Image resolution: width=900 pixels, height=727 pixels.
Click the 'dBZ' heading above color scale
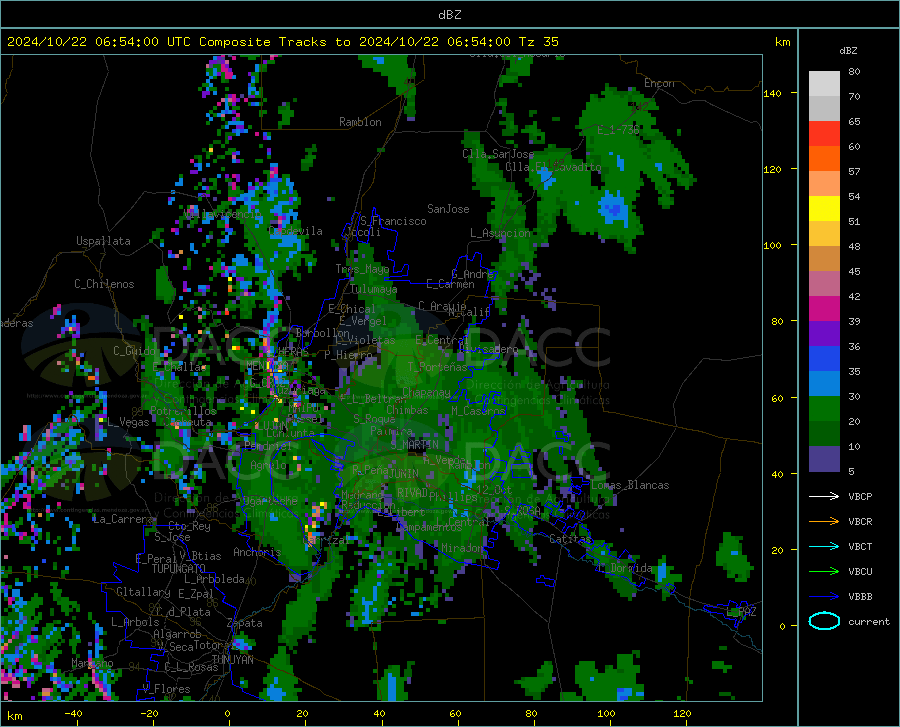(848, 50)
